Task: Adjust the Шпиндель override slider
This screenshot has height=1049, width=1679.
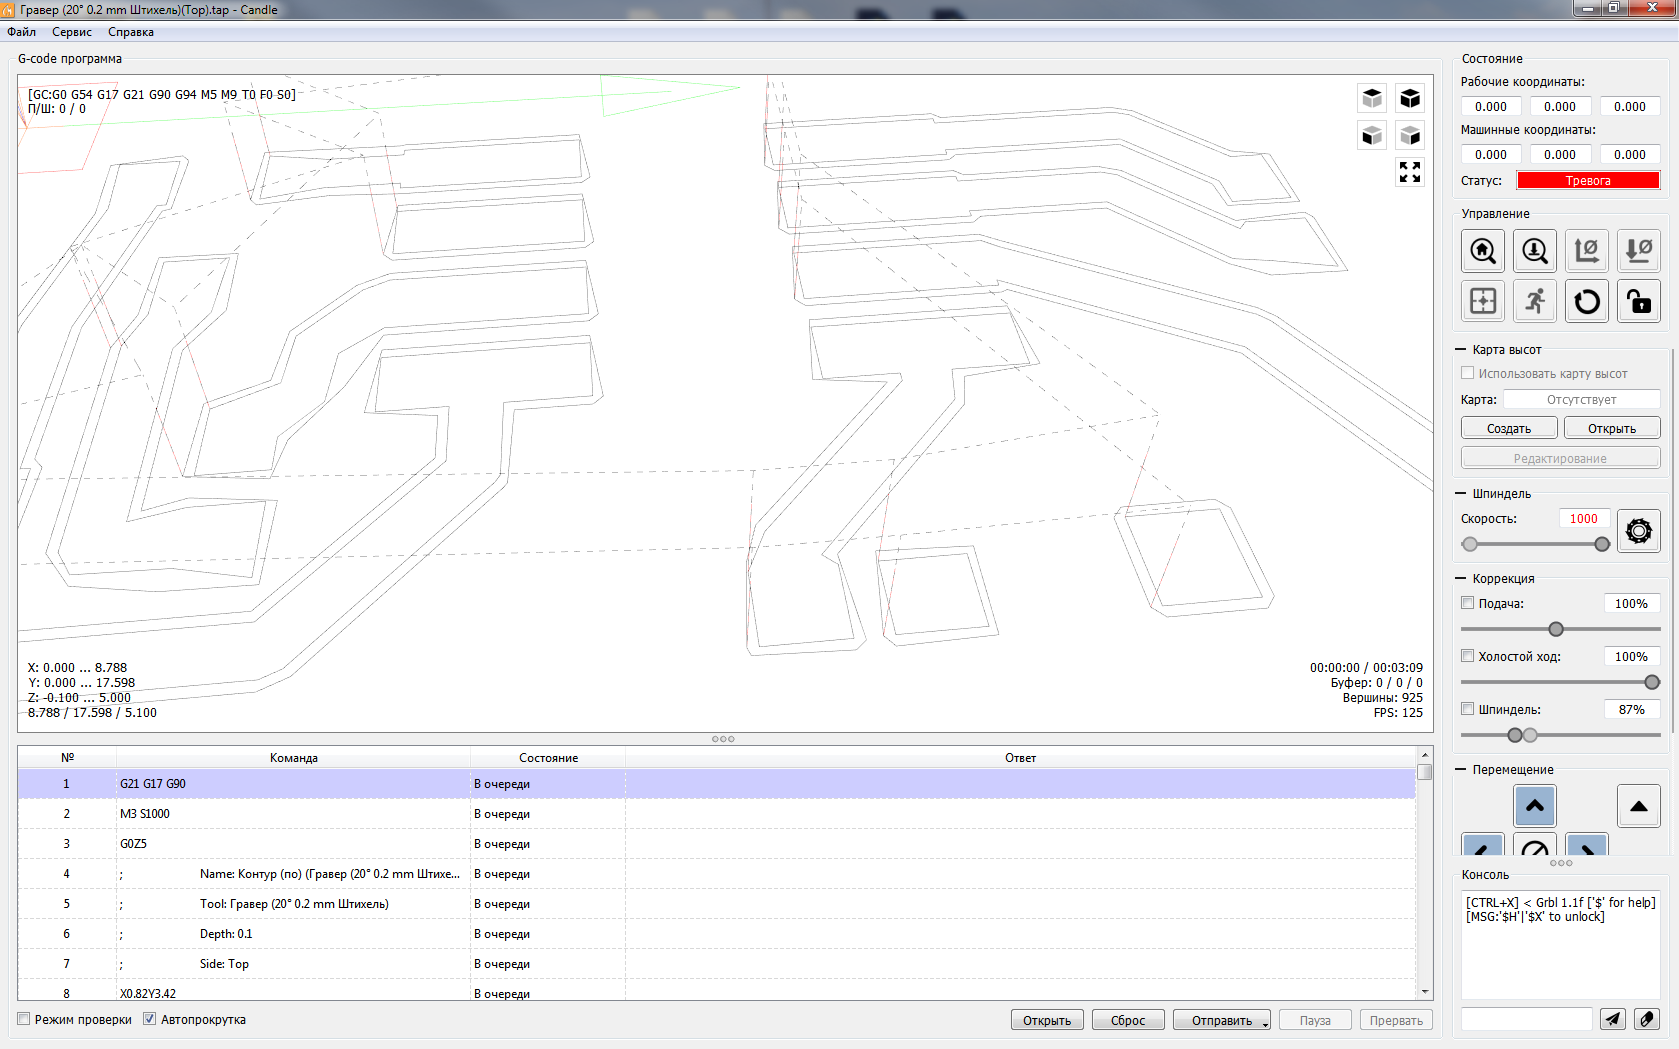Action: (x=1560, y=735)
